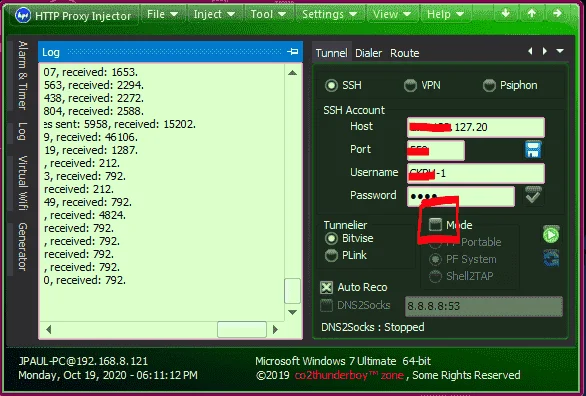
Task: Click the Username input field
Action: click(x=475, y=173)
